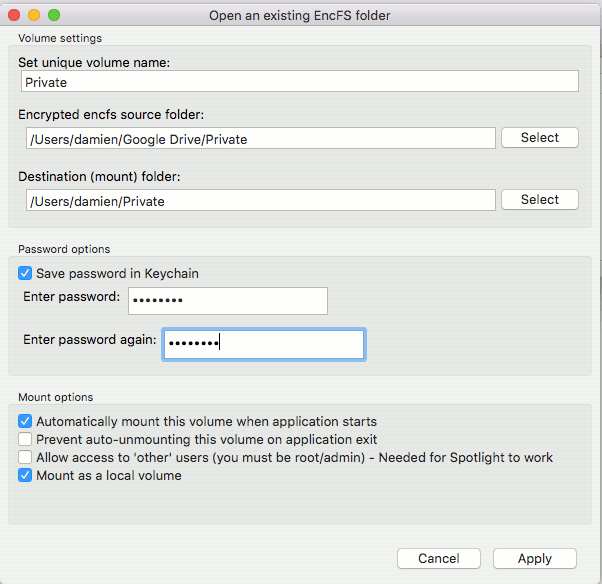Uncheck Mount as a local volume
The width and height of the screenshot is (602, 584).
(x=25, y=475)
